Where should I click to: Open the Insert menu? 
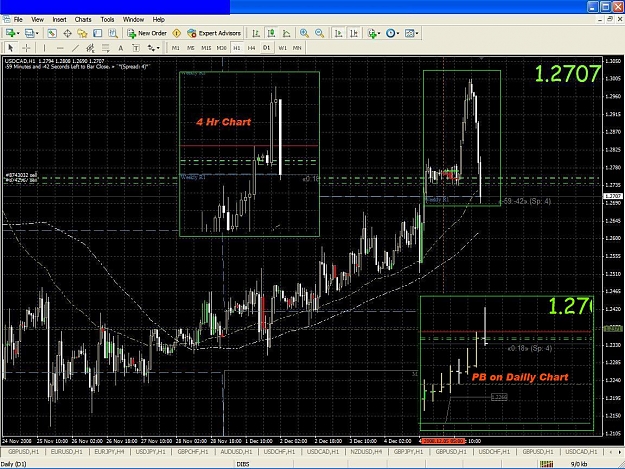(59, 20)
